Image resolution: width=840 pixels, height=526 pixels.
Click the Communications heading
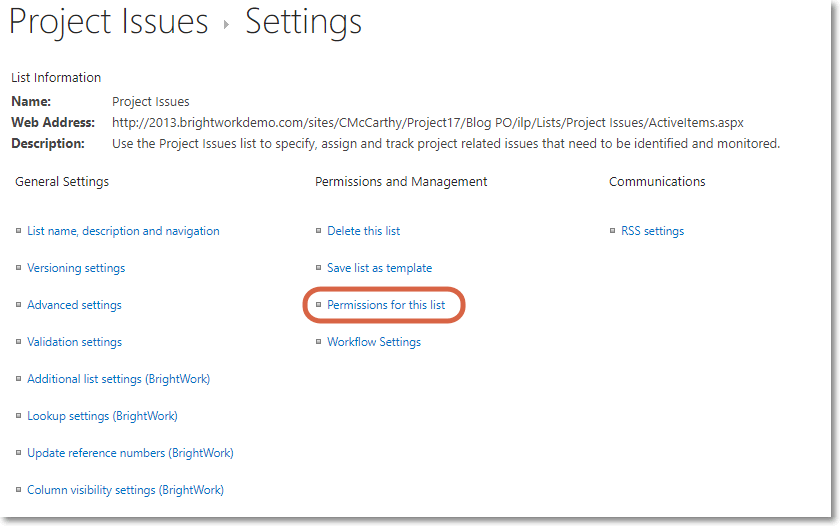pyautogui.click(x=657, y=182)
